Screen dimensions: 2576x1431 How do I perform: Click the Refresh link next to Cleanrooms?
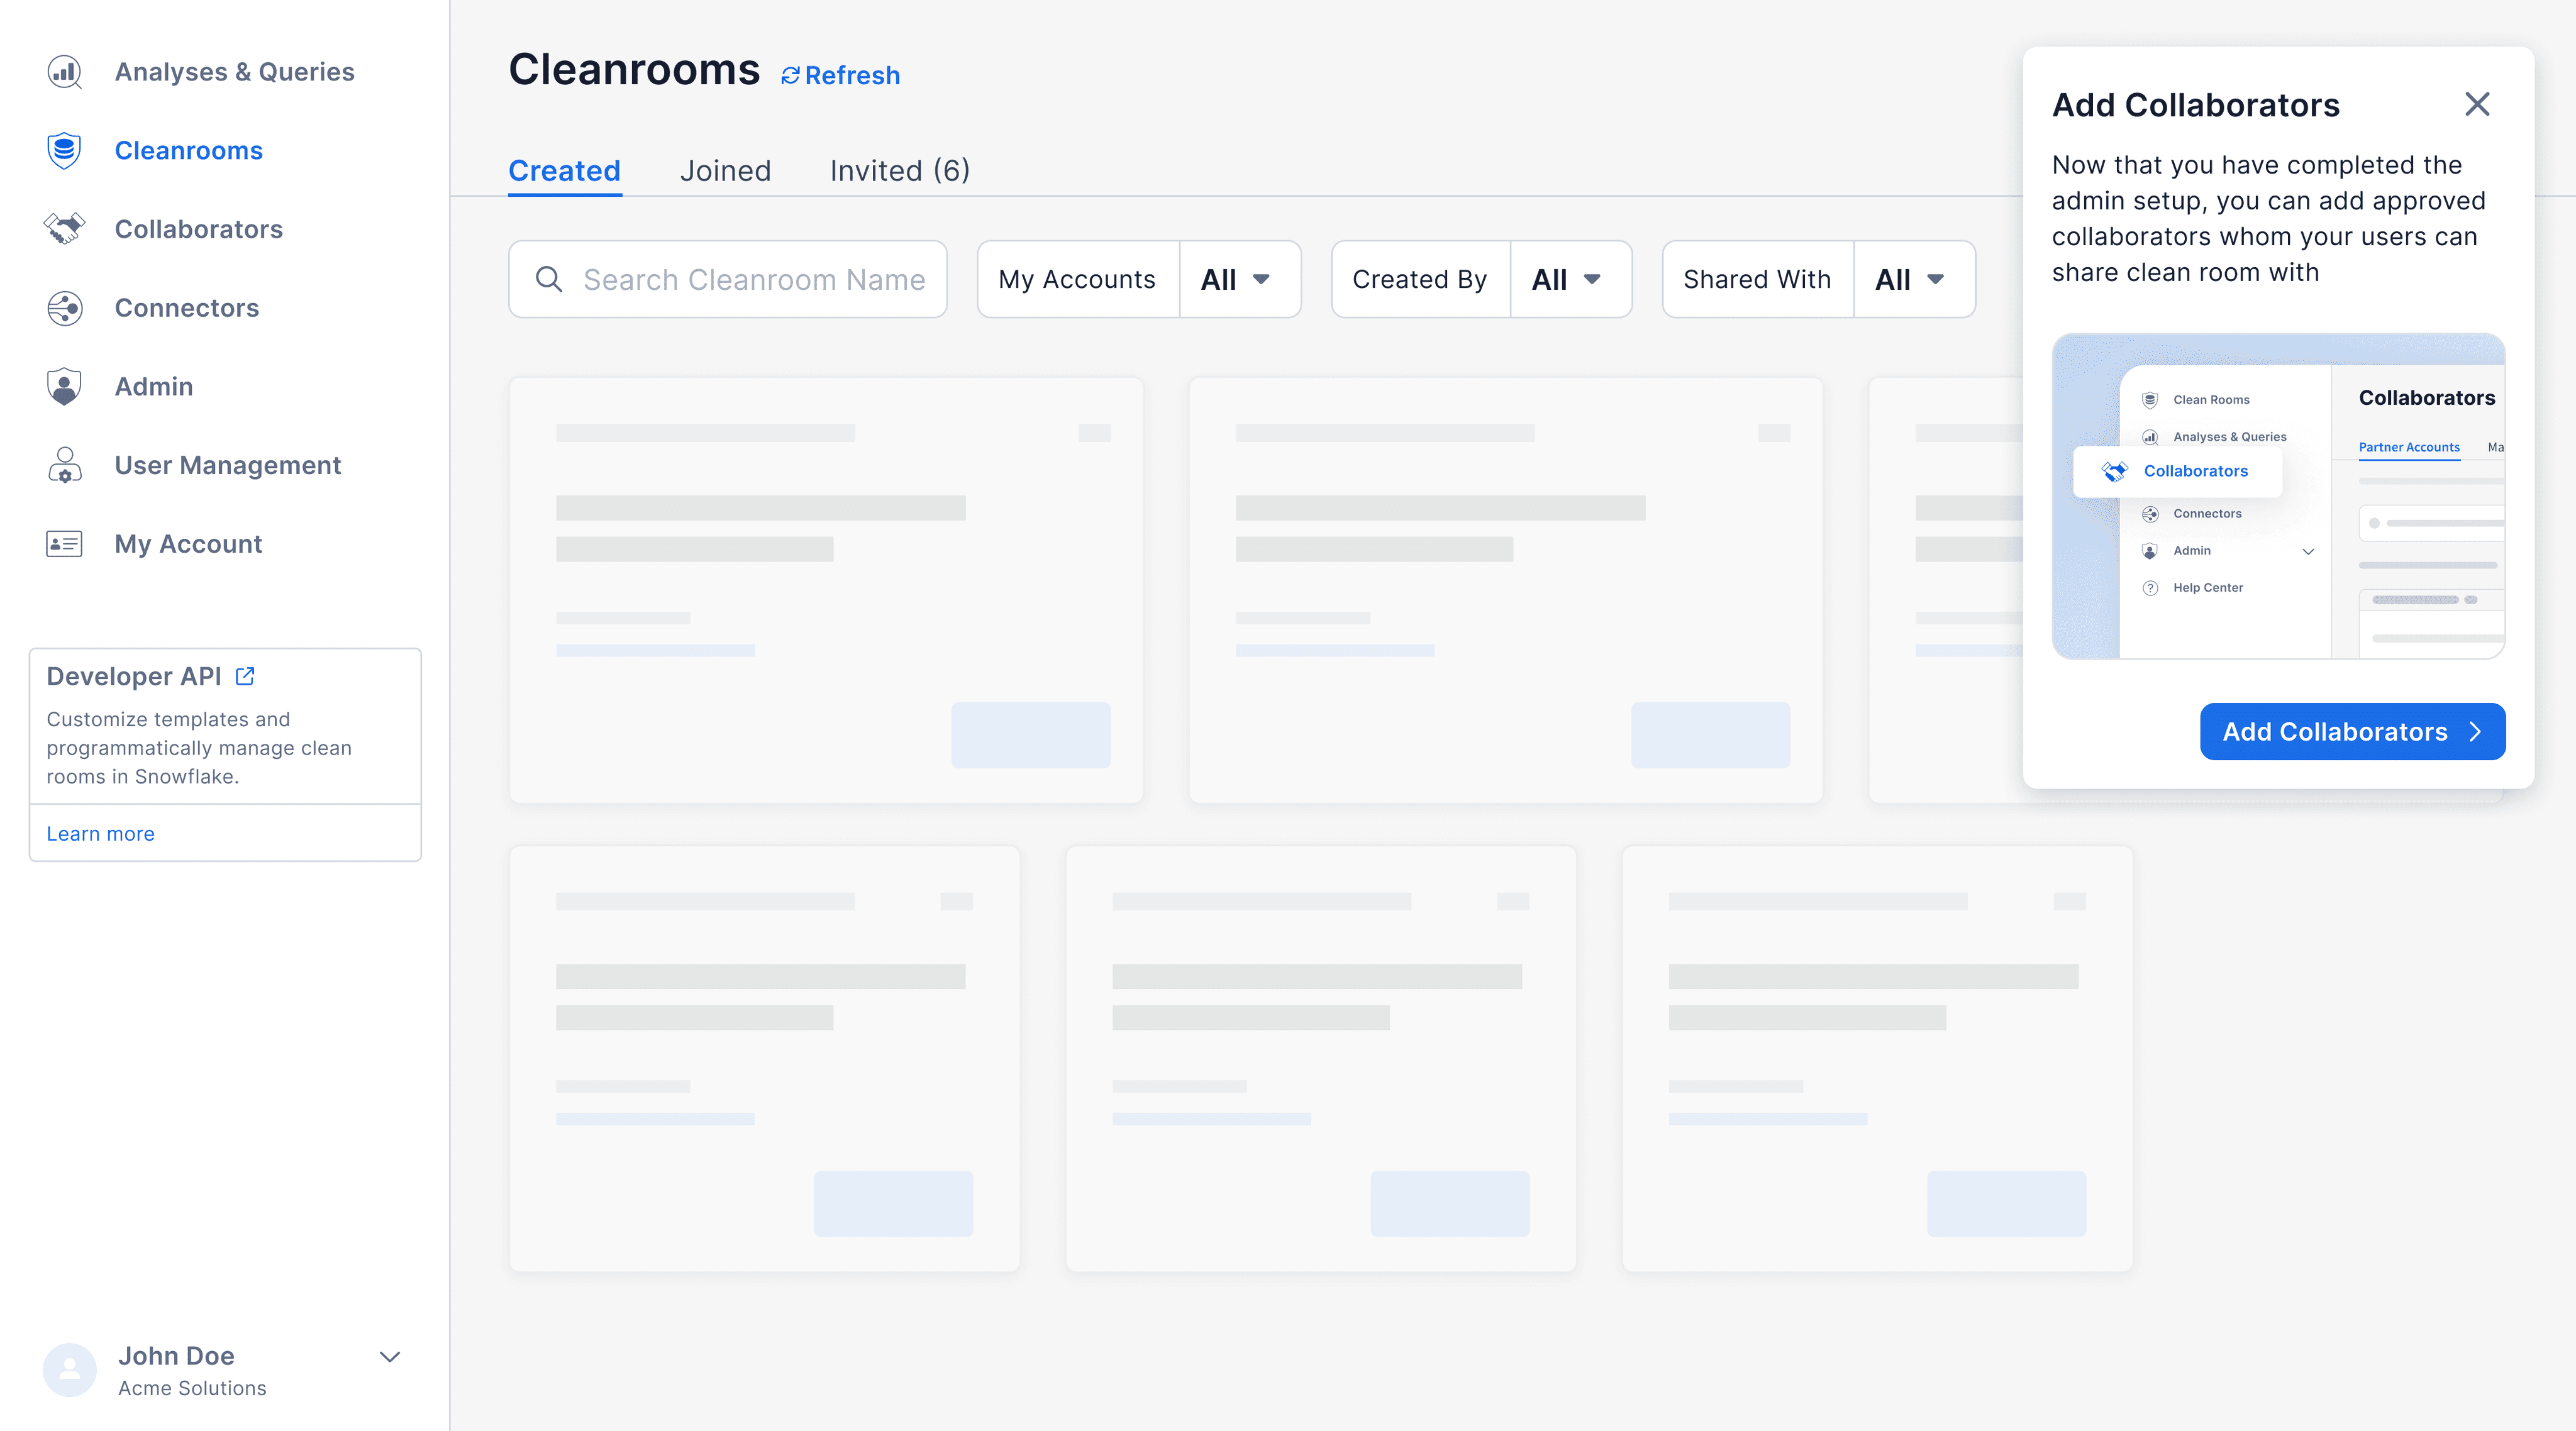840,76
